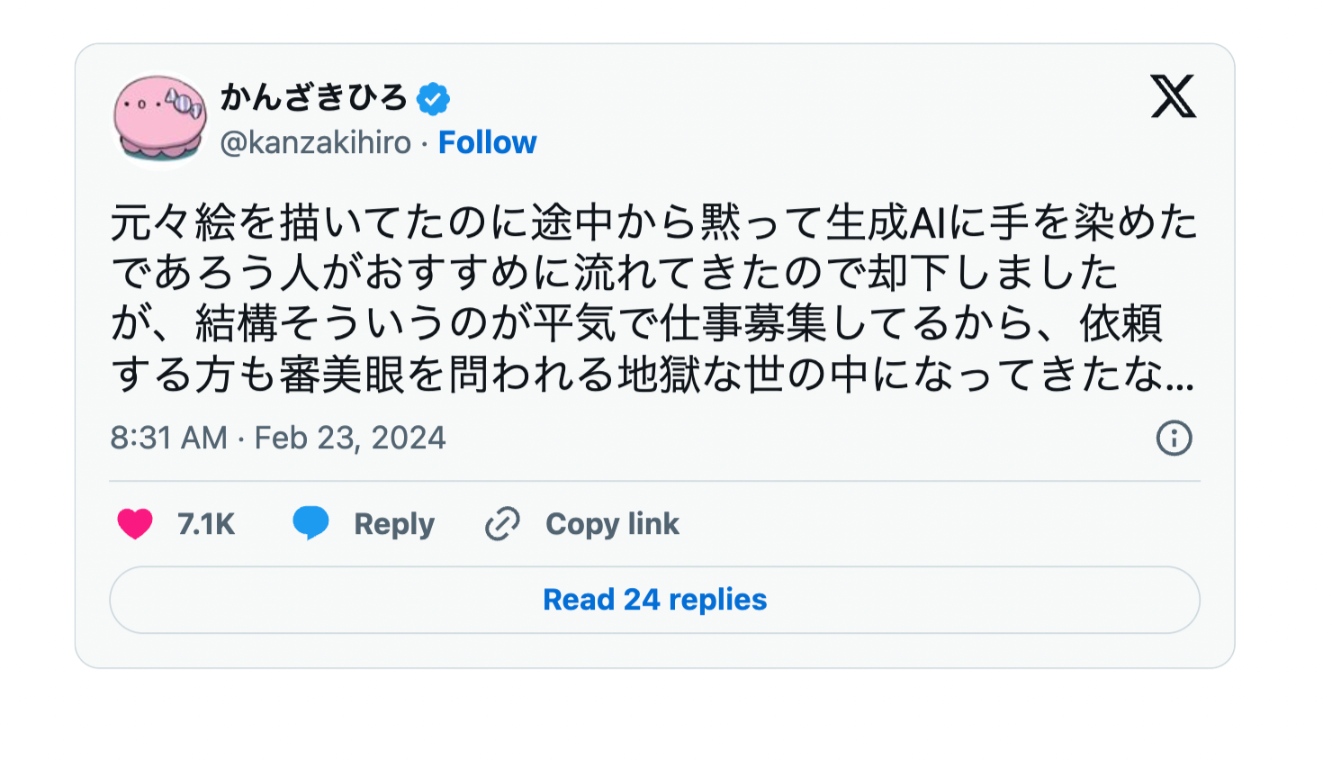This screenshot has width=1332, height=760.
Task: Open Read 24 replies
Action: [654, 600]
